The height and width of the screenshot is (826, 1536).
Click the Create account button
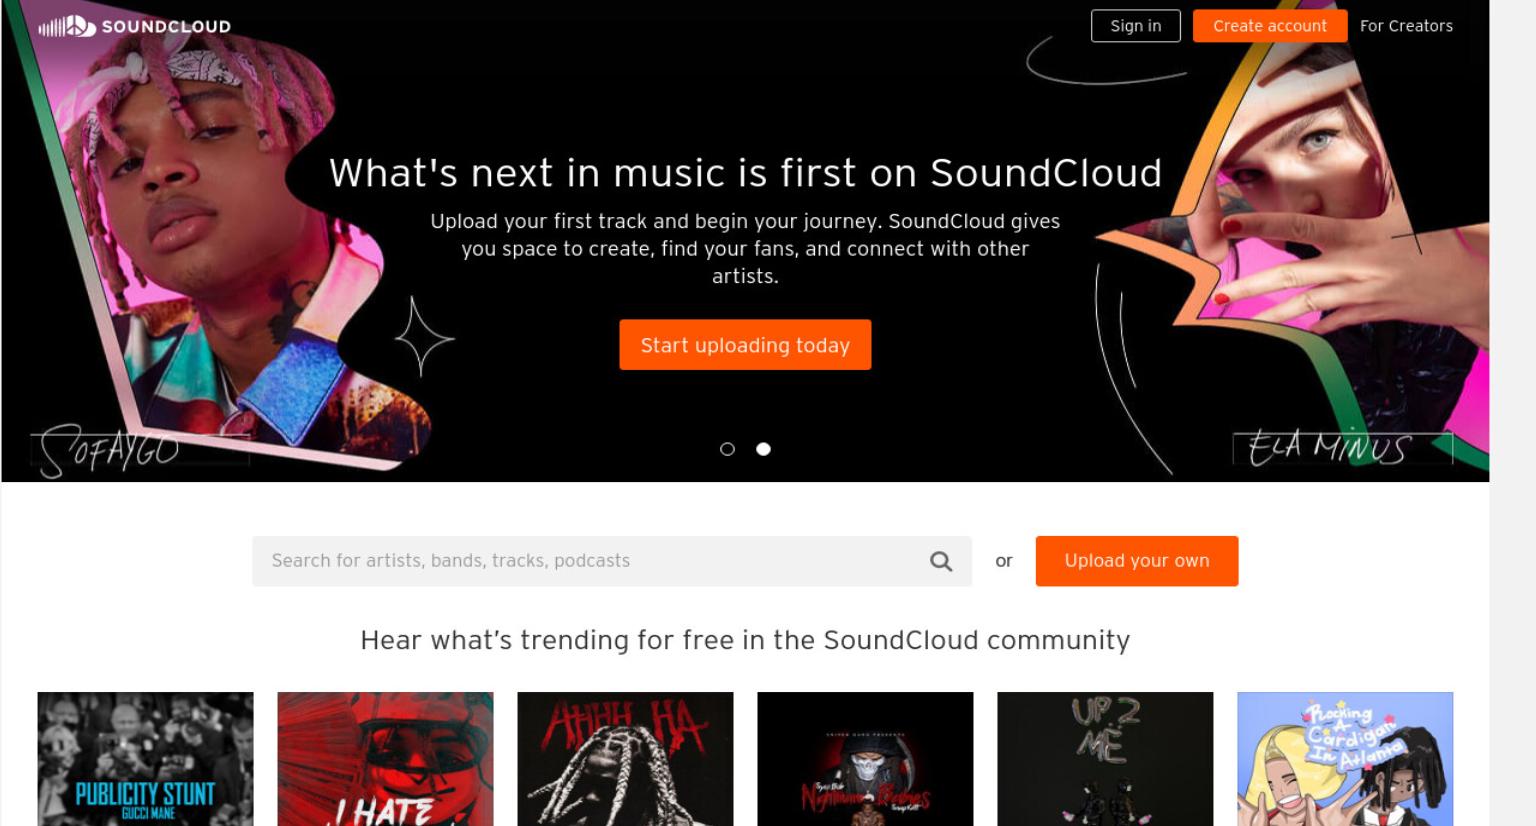click(1270, 26)
